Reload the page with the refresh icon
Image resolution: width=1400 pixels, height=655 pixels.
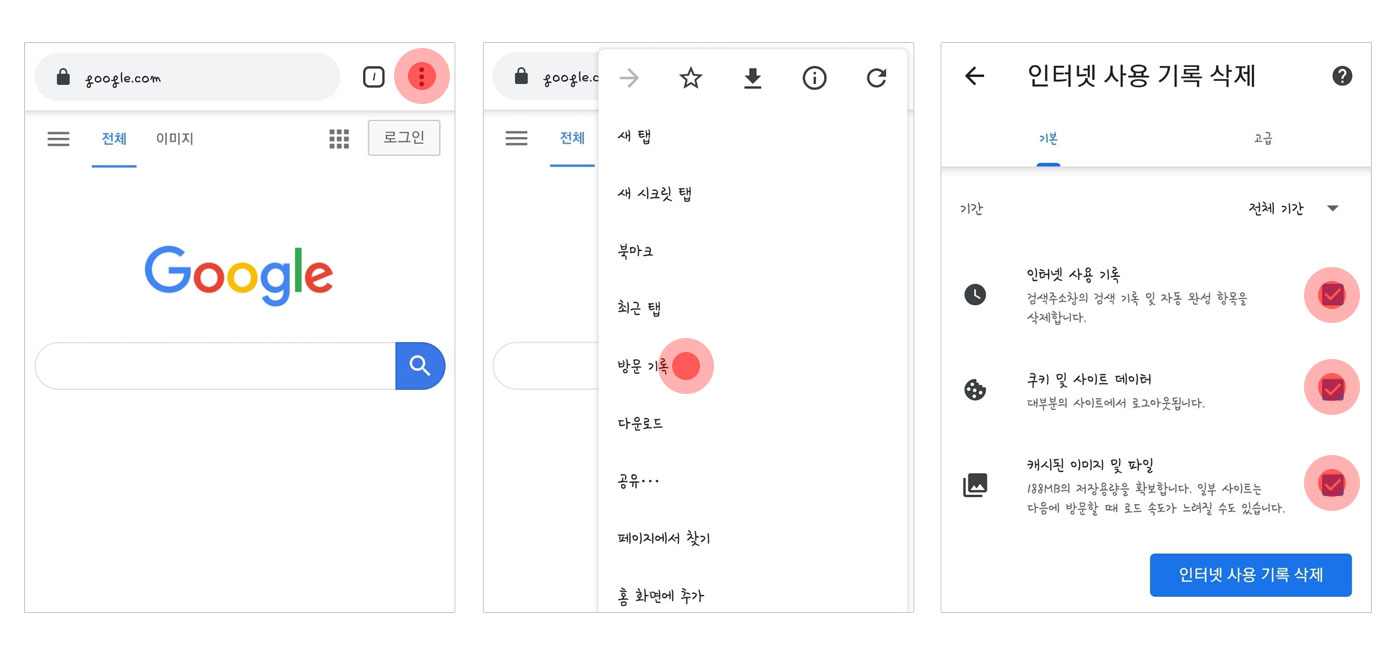(876, 78)
